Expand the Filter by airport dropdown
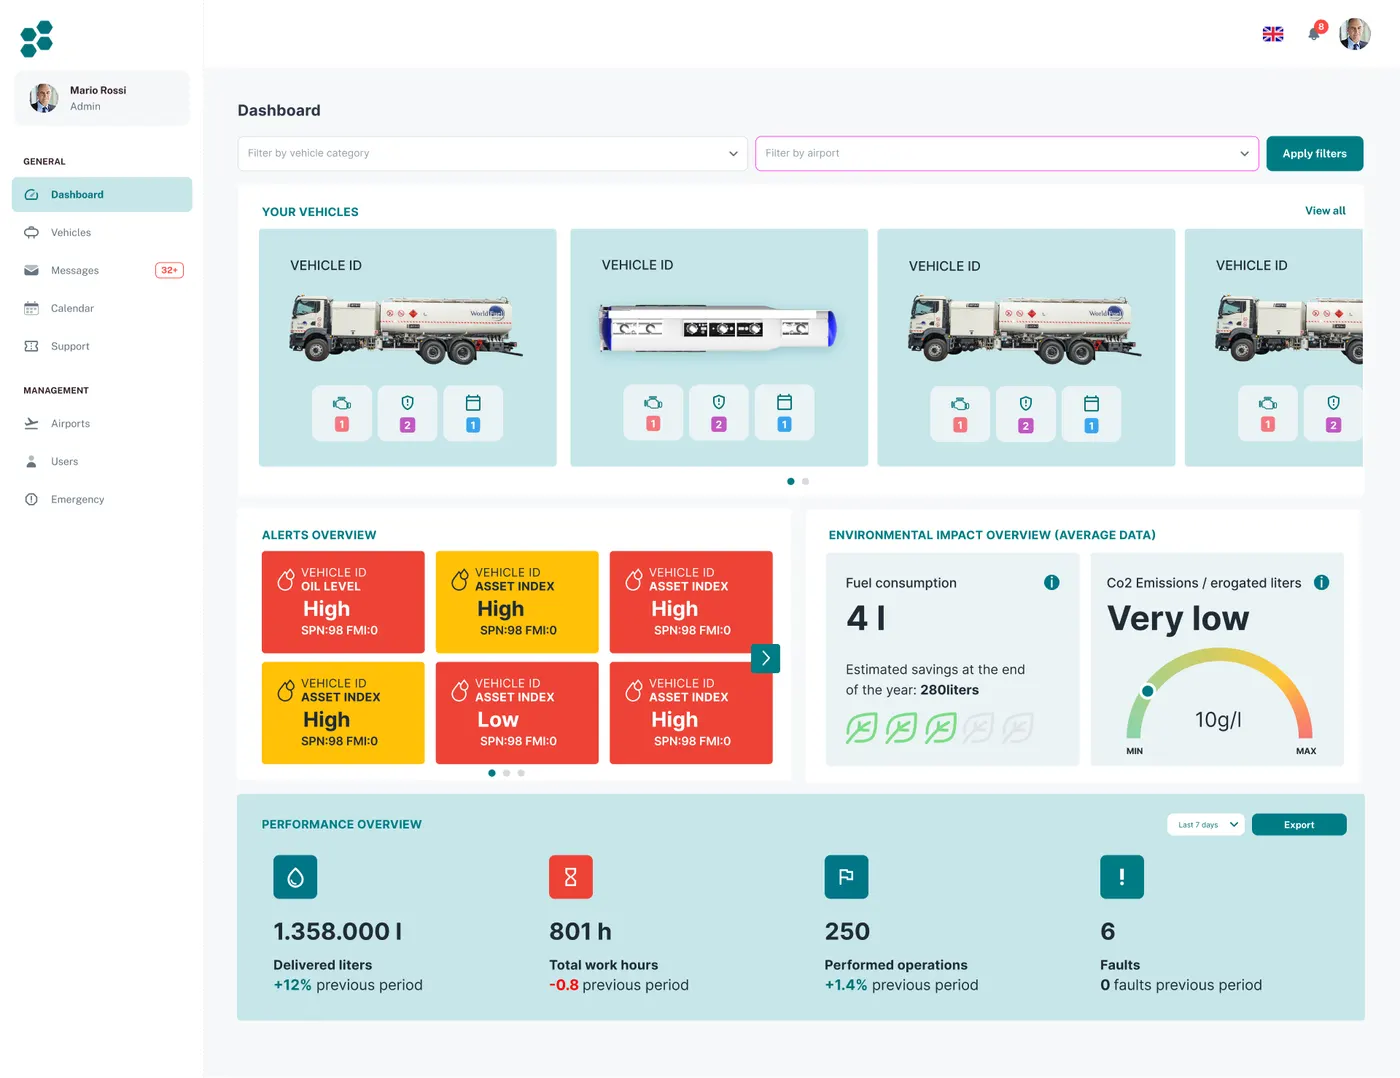Screen dimensions: 1400x1078 click(1007, 153)
